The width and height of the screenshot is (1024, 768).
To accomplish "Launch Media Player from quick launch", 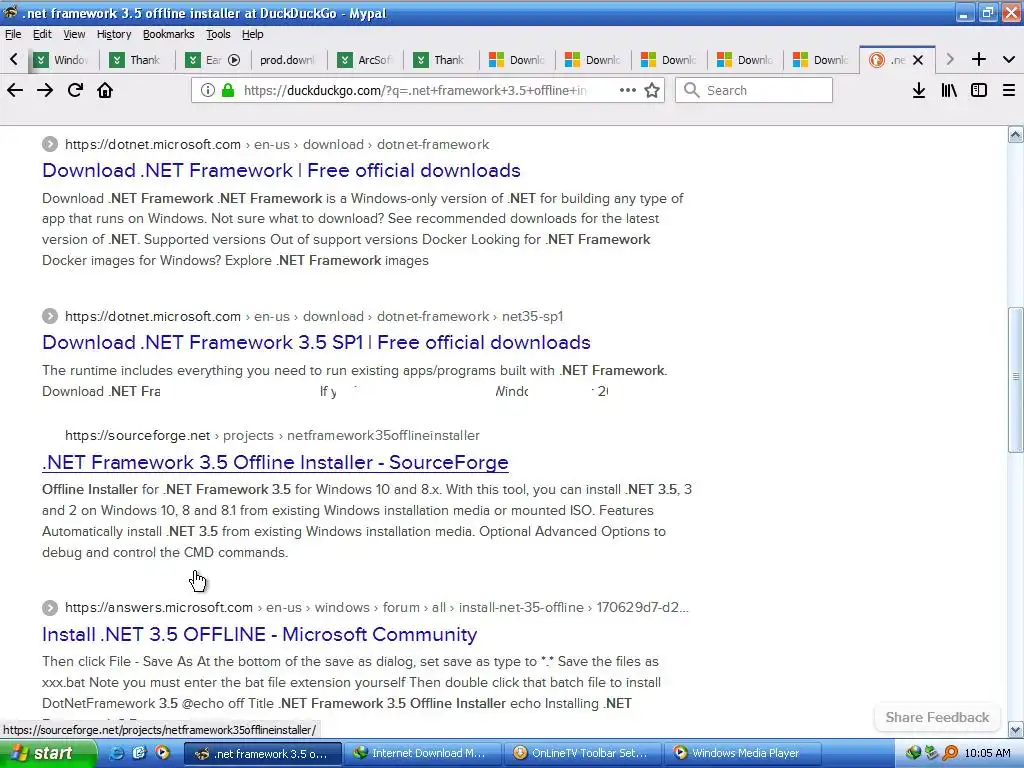I will pyautogui.click(x=162, y=753).
